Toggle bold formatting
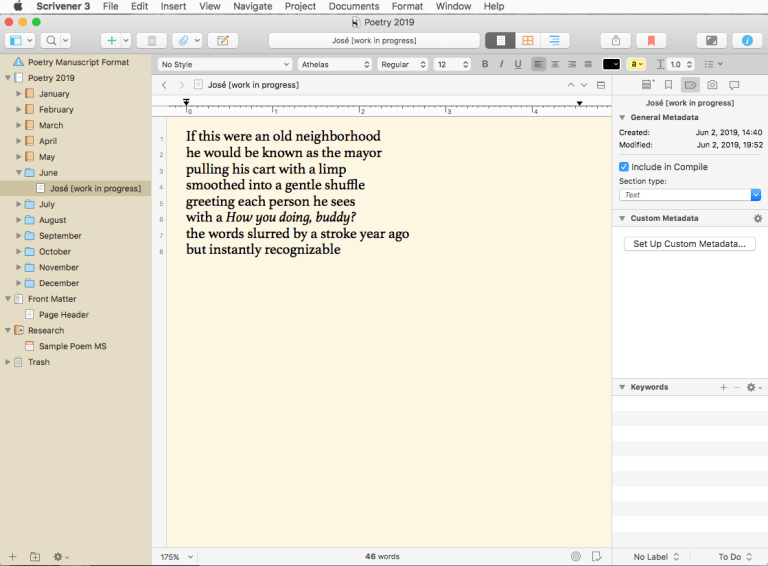This screenshot has height=566, width=768. pyautogui.click(x=485, y=64)
